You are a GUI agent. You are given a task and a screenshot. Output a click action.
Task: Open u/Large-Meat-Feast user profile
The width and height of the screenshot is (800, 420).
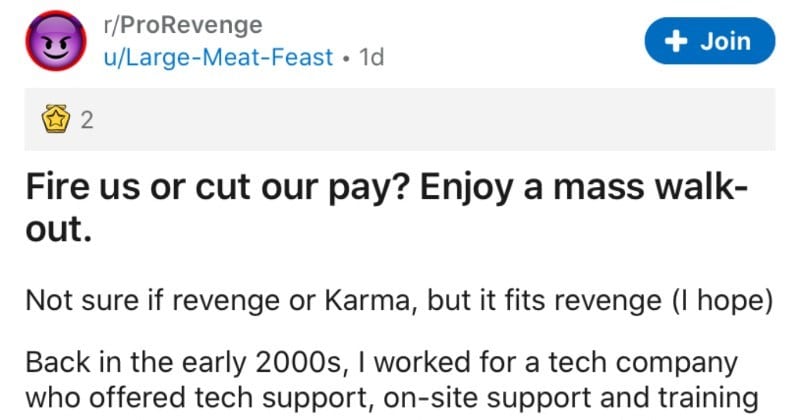218,57
